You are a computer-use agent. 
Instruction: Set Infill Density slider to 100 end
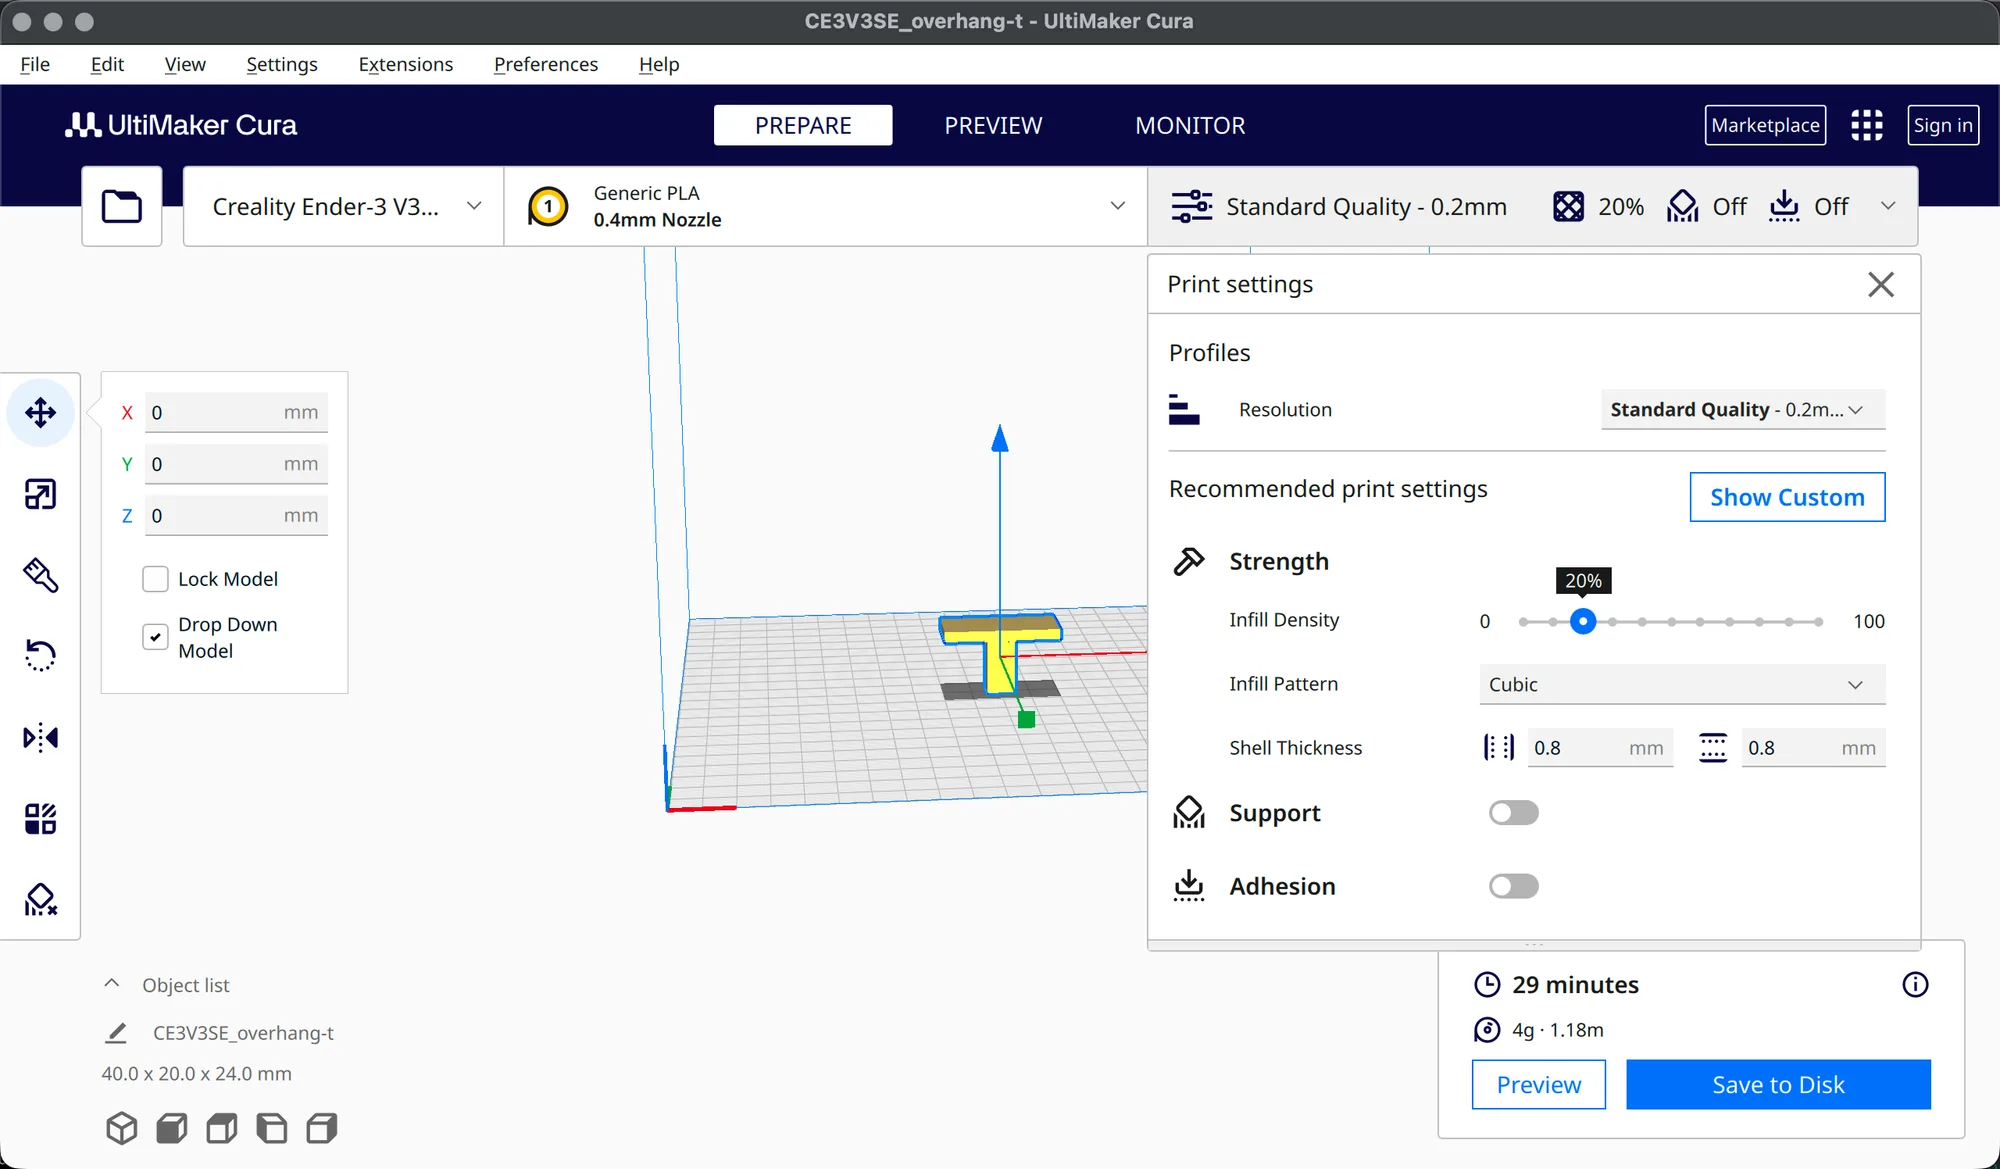[x=1818, y=621]
